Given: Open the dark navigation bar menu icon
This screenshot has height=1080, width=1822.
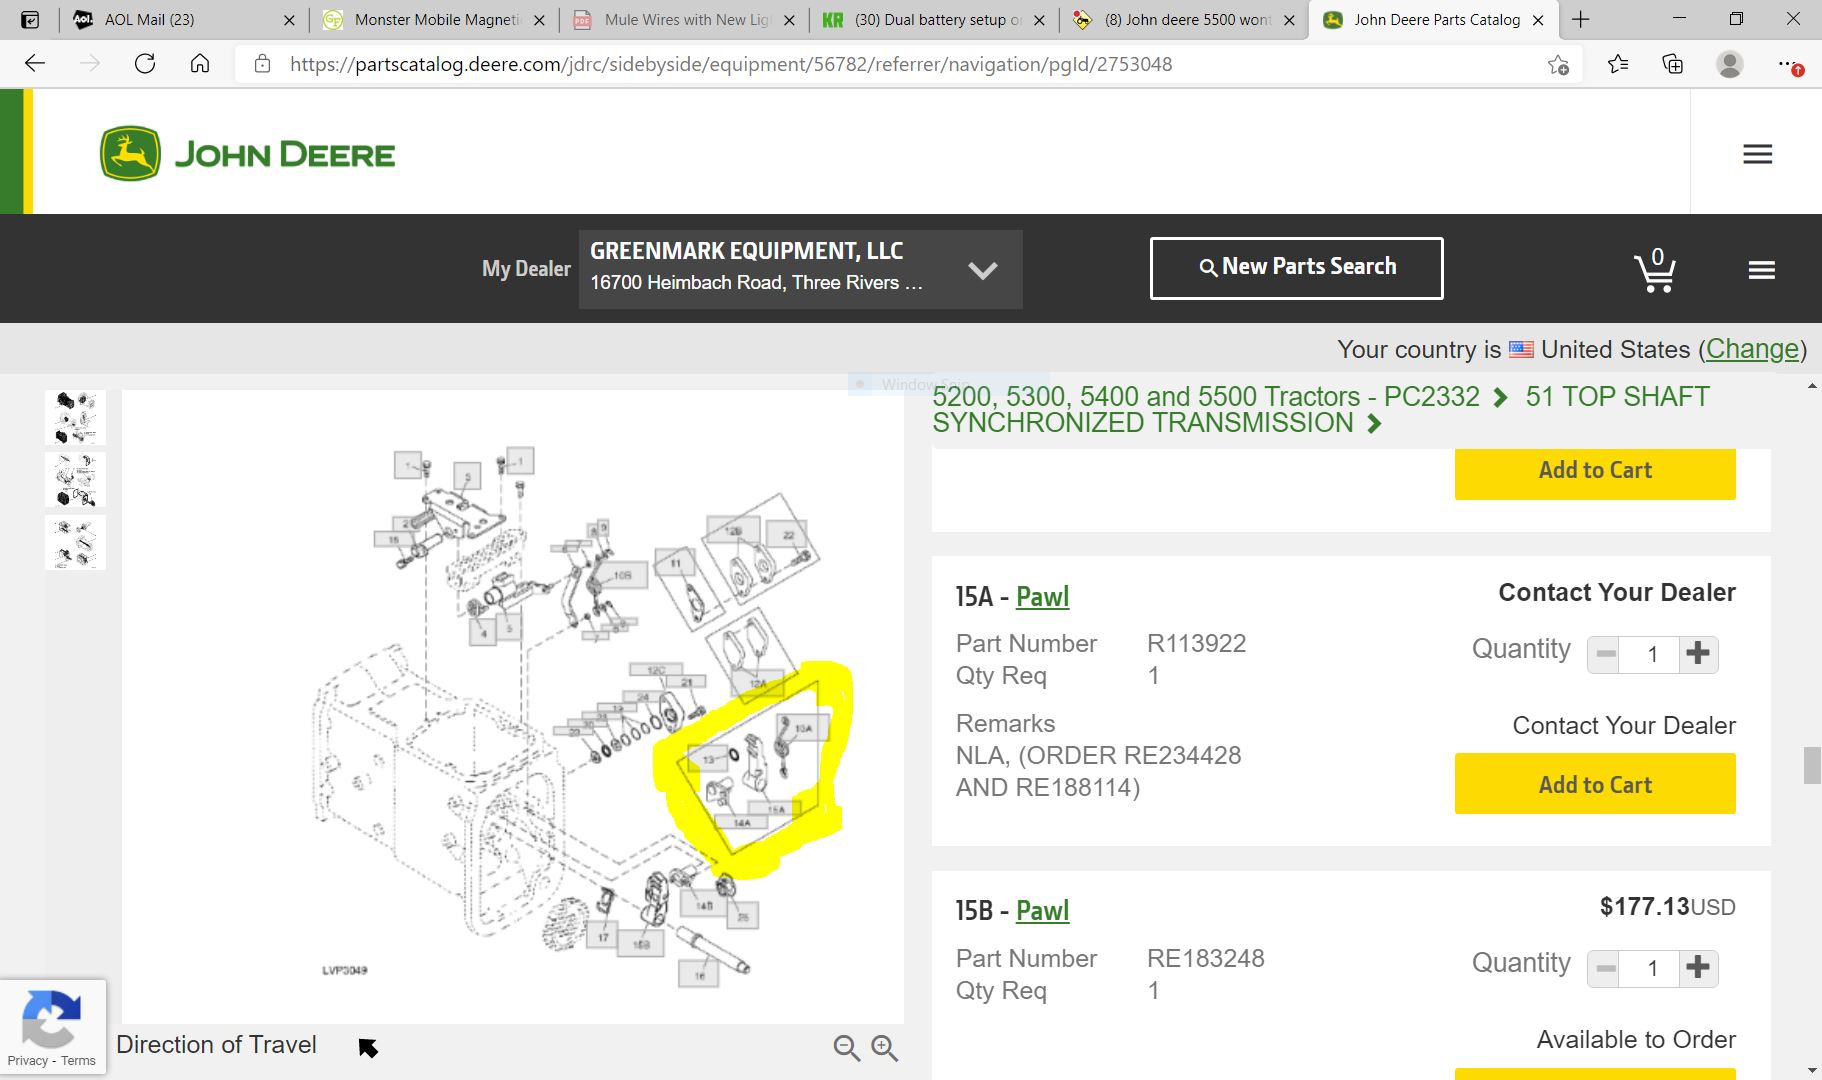Looking at the screenshot, I should [x=1761, y=270].
